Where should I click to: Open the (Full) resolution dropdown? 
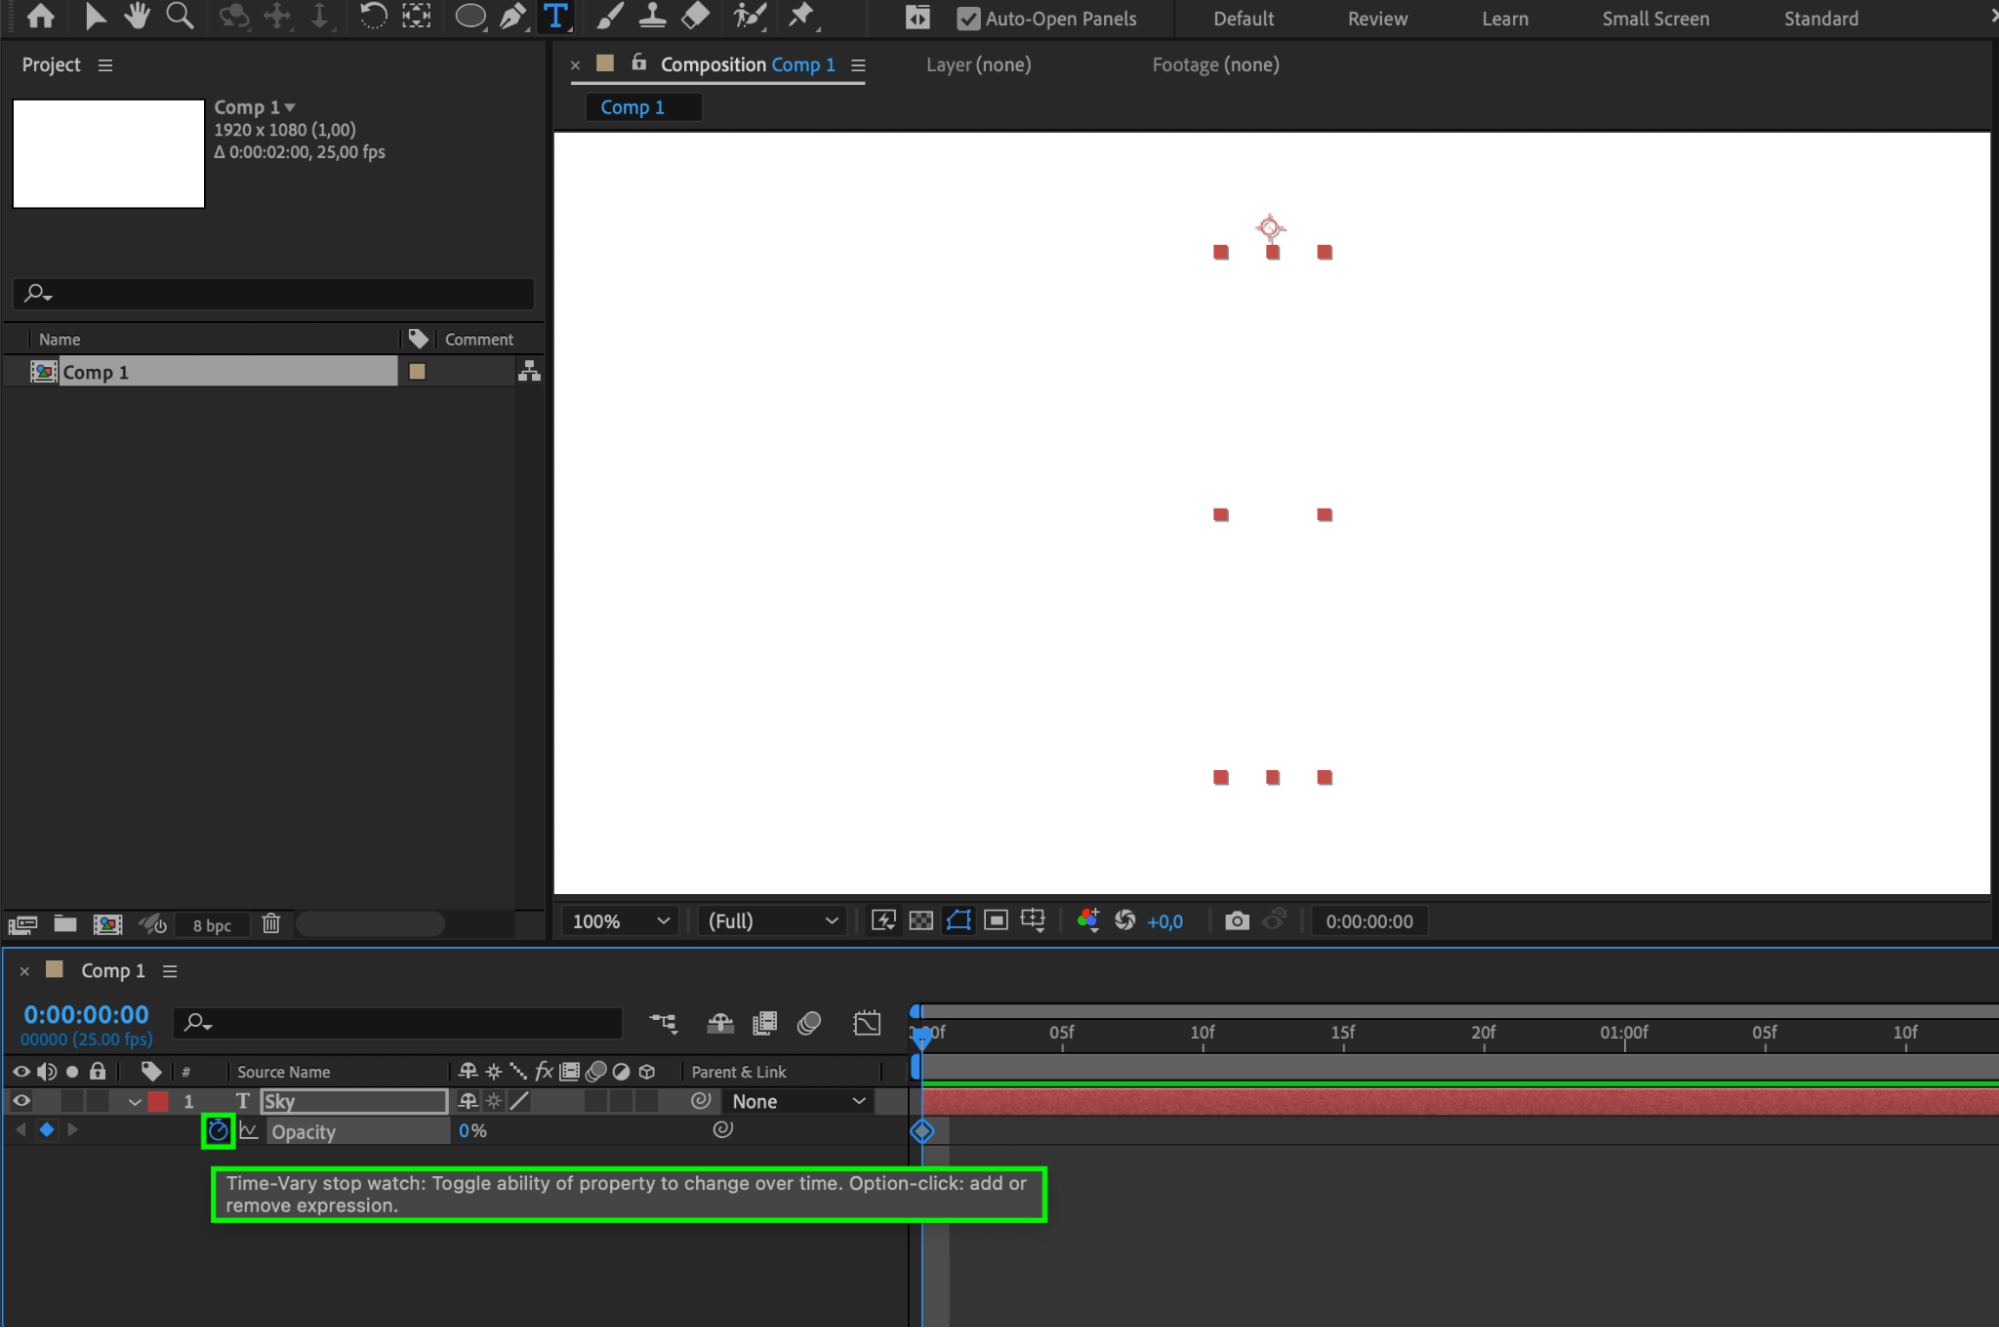pyautogui.click(x=772, y=921)
